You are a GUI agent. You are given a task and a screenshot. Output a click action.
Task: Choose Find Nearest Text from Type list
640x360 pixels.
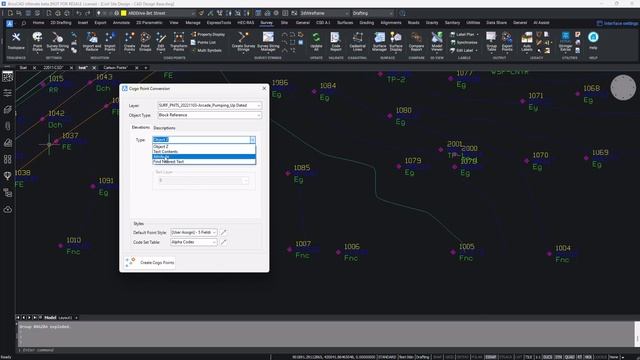(204, 162)
